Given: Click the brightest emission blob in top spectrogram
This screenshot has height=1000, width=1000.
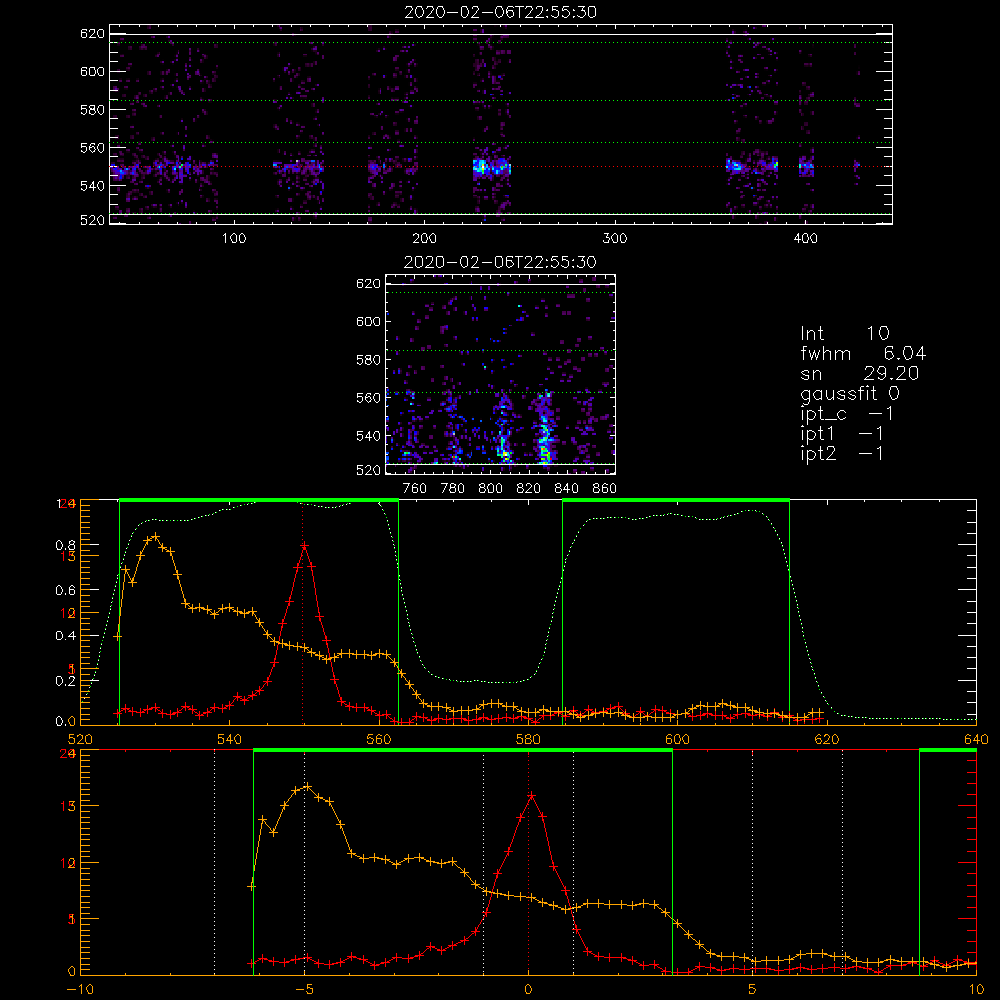Looking at the screenshot, I should [x=482, y=168].
